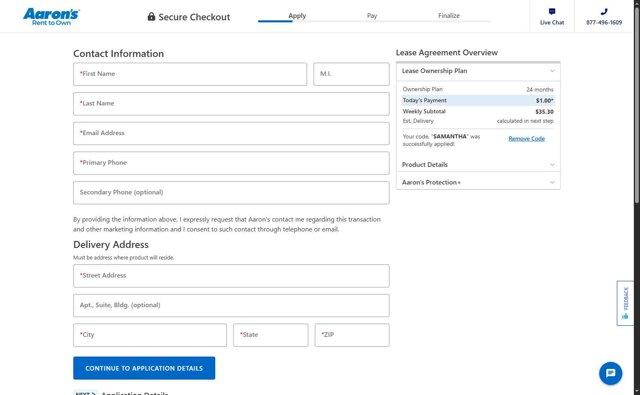
Task: Click the Delivery Address heading
Action: point(111,244)
